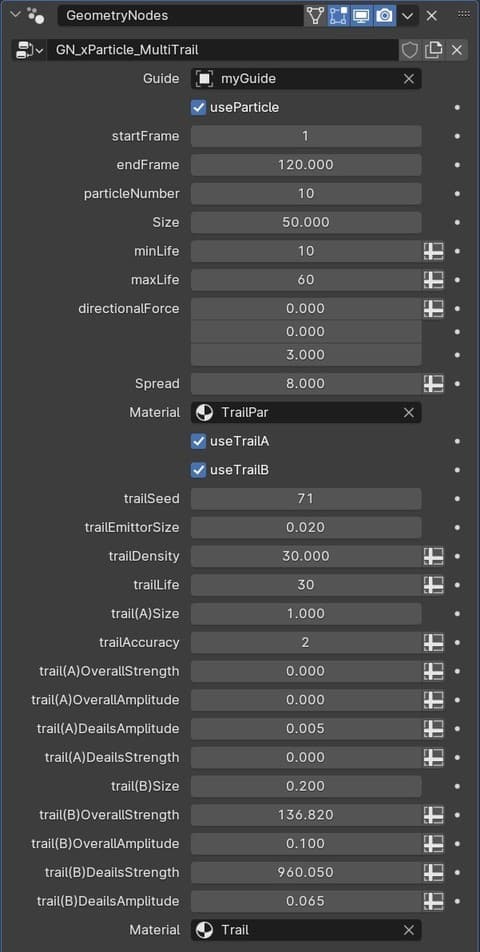Toggle attribute input for trailDensity
Screen dimensions: 480x952
click(433, 556)
